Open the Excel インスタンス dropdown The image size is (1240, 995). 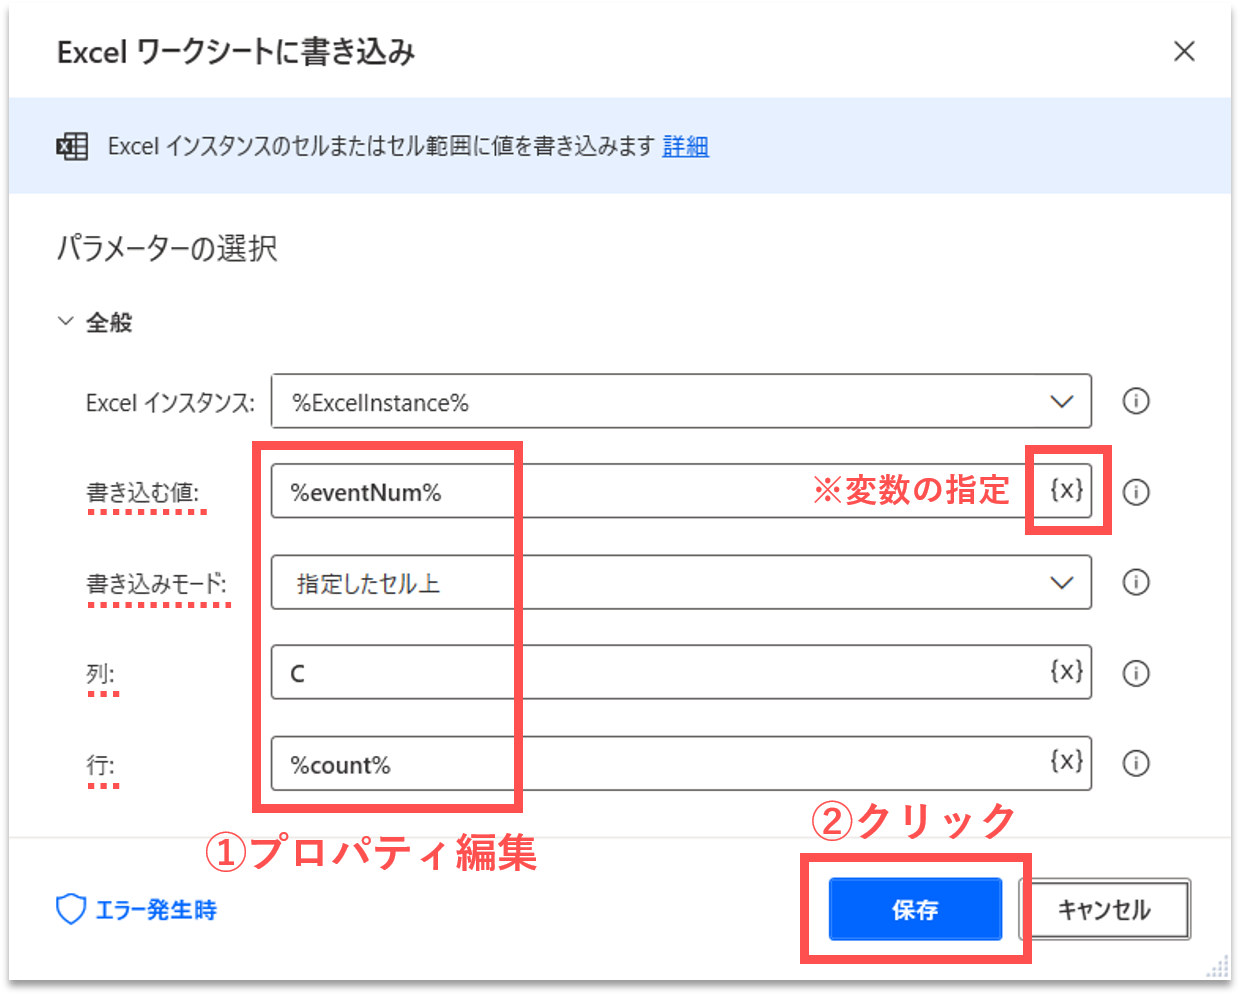tap(1061, 402)
